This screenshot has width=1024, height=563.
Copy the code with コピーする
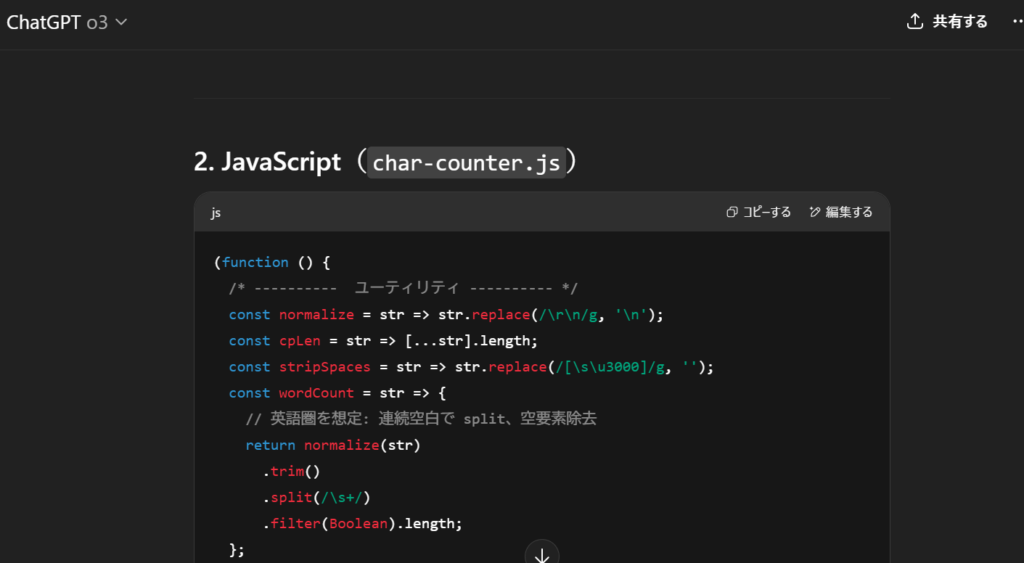758,212
